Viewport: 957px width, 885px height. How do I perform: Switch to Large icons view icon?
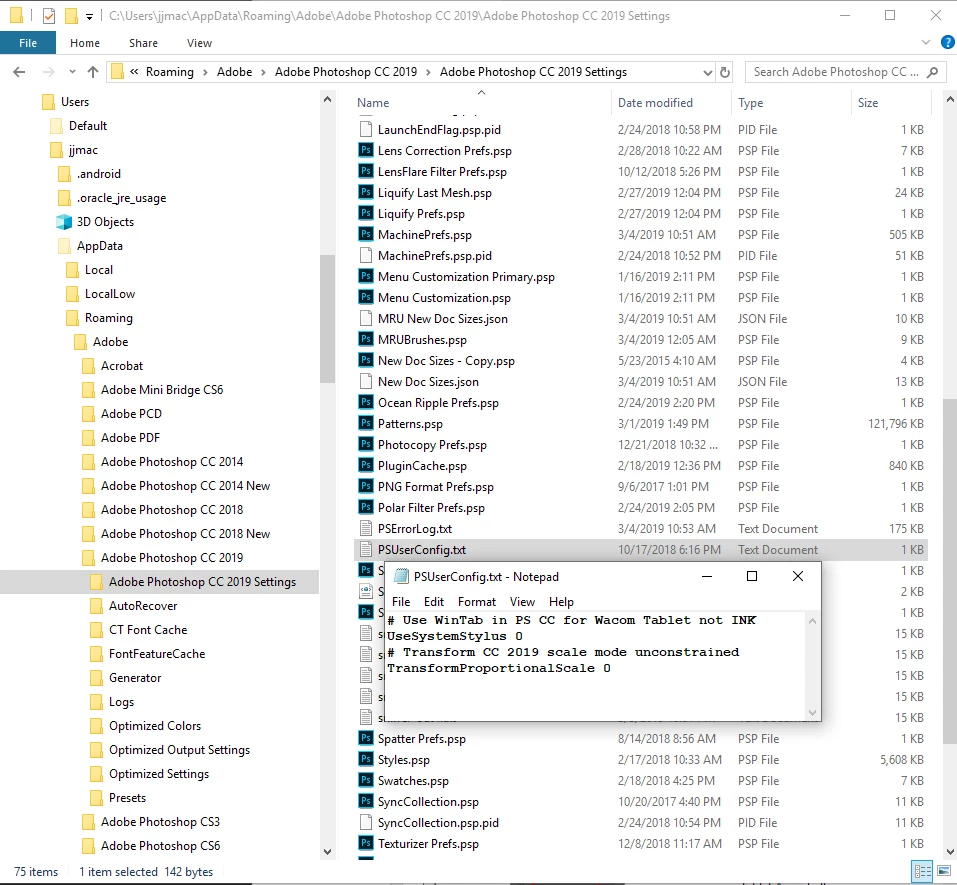[x=944, y=871]
